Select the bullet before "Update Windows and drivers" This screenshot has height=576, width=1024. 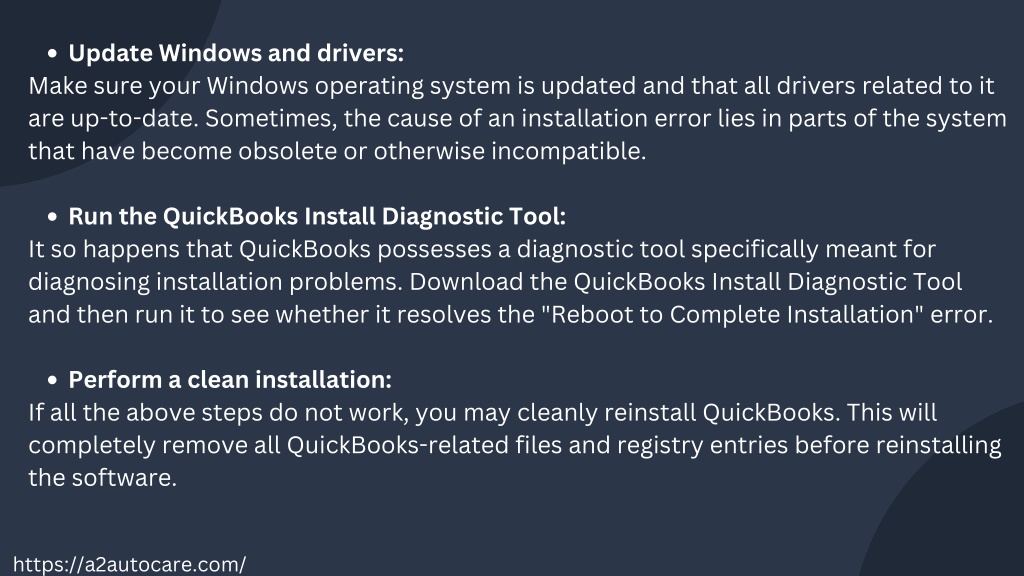(x=52, y=54)
